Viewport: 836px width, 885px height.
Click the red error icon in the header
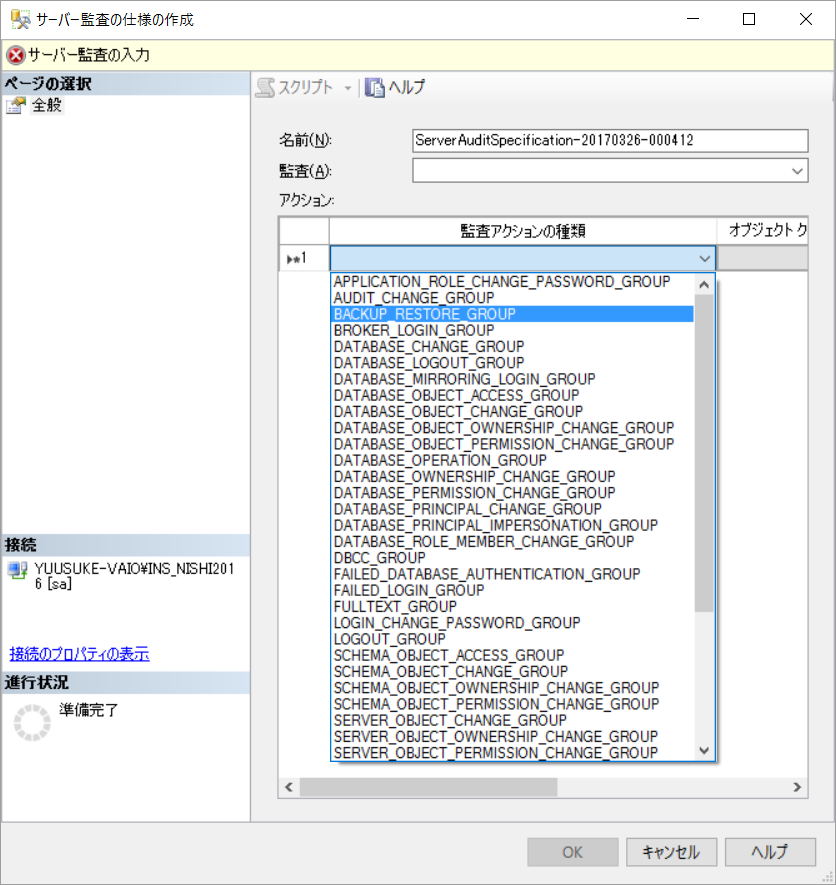16,55
